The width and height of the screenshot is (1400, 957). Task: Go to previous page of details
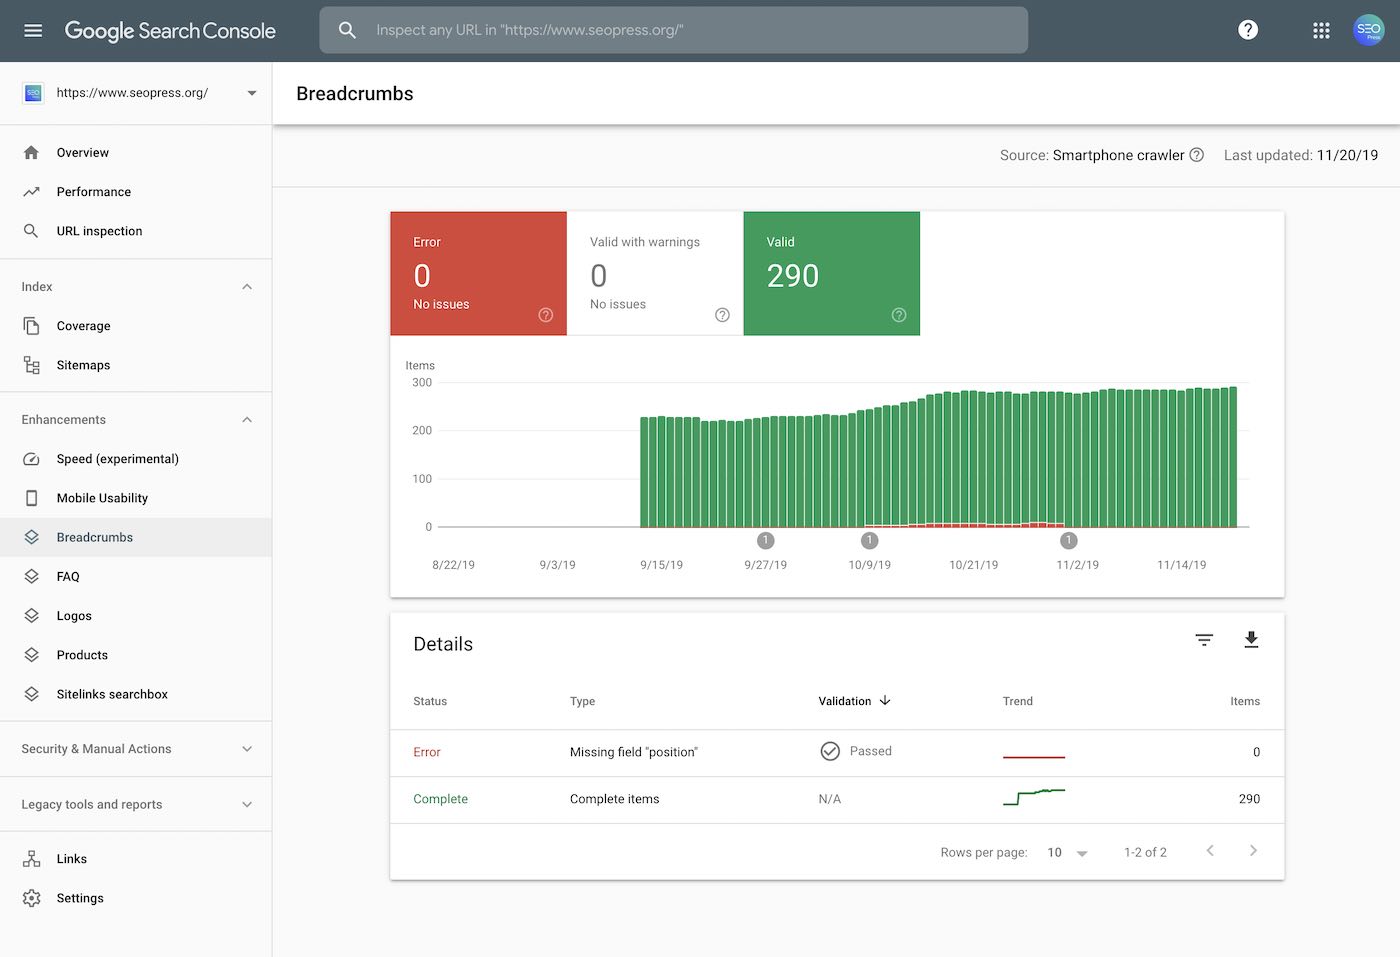(1210, 851)
